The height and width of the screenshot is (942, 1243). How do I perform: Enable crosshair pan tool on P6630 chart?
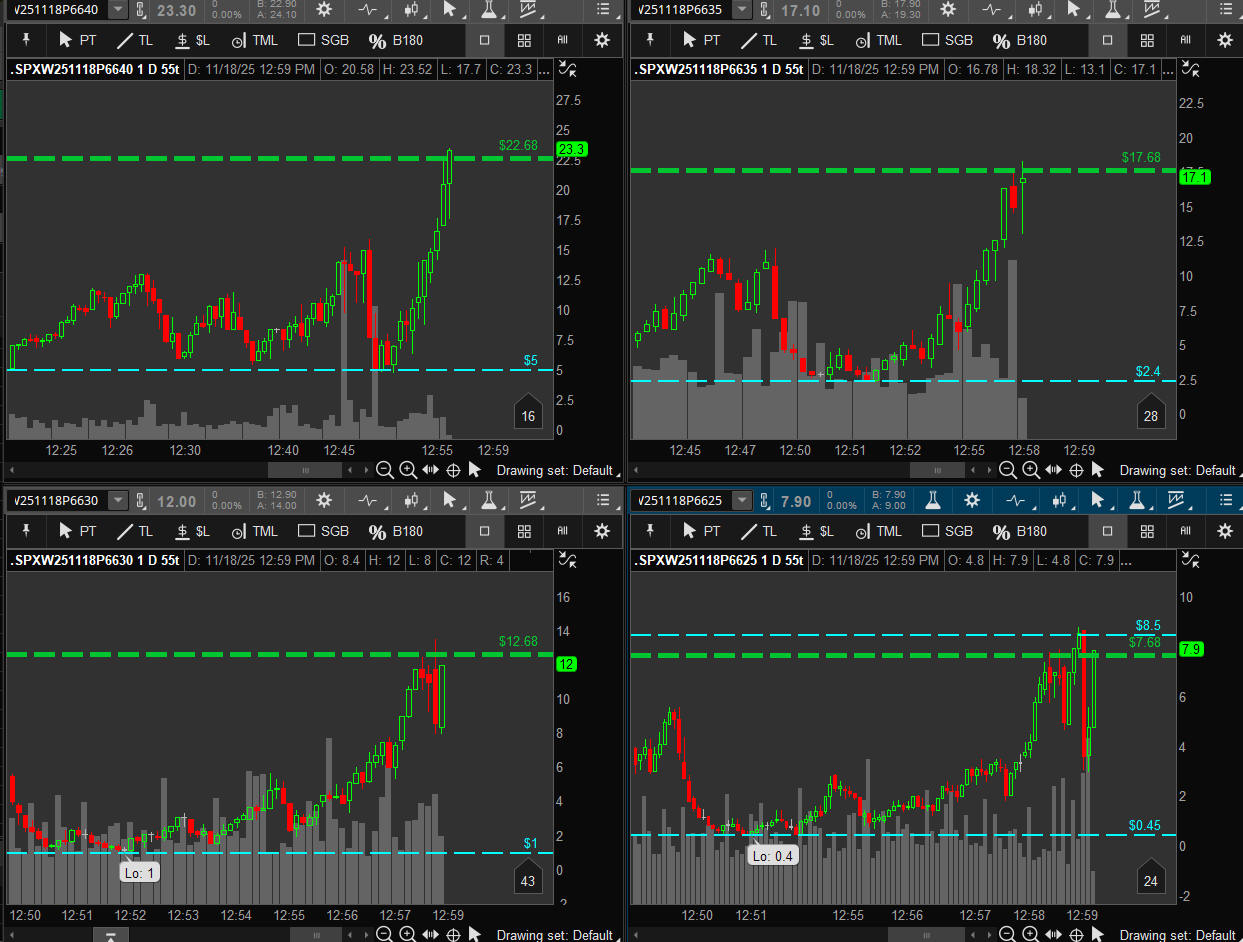click(452, 935)
